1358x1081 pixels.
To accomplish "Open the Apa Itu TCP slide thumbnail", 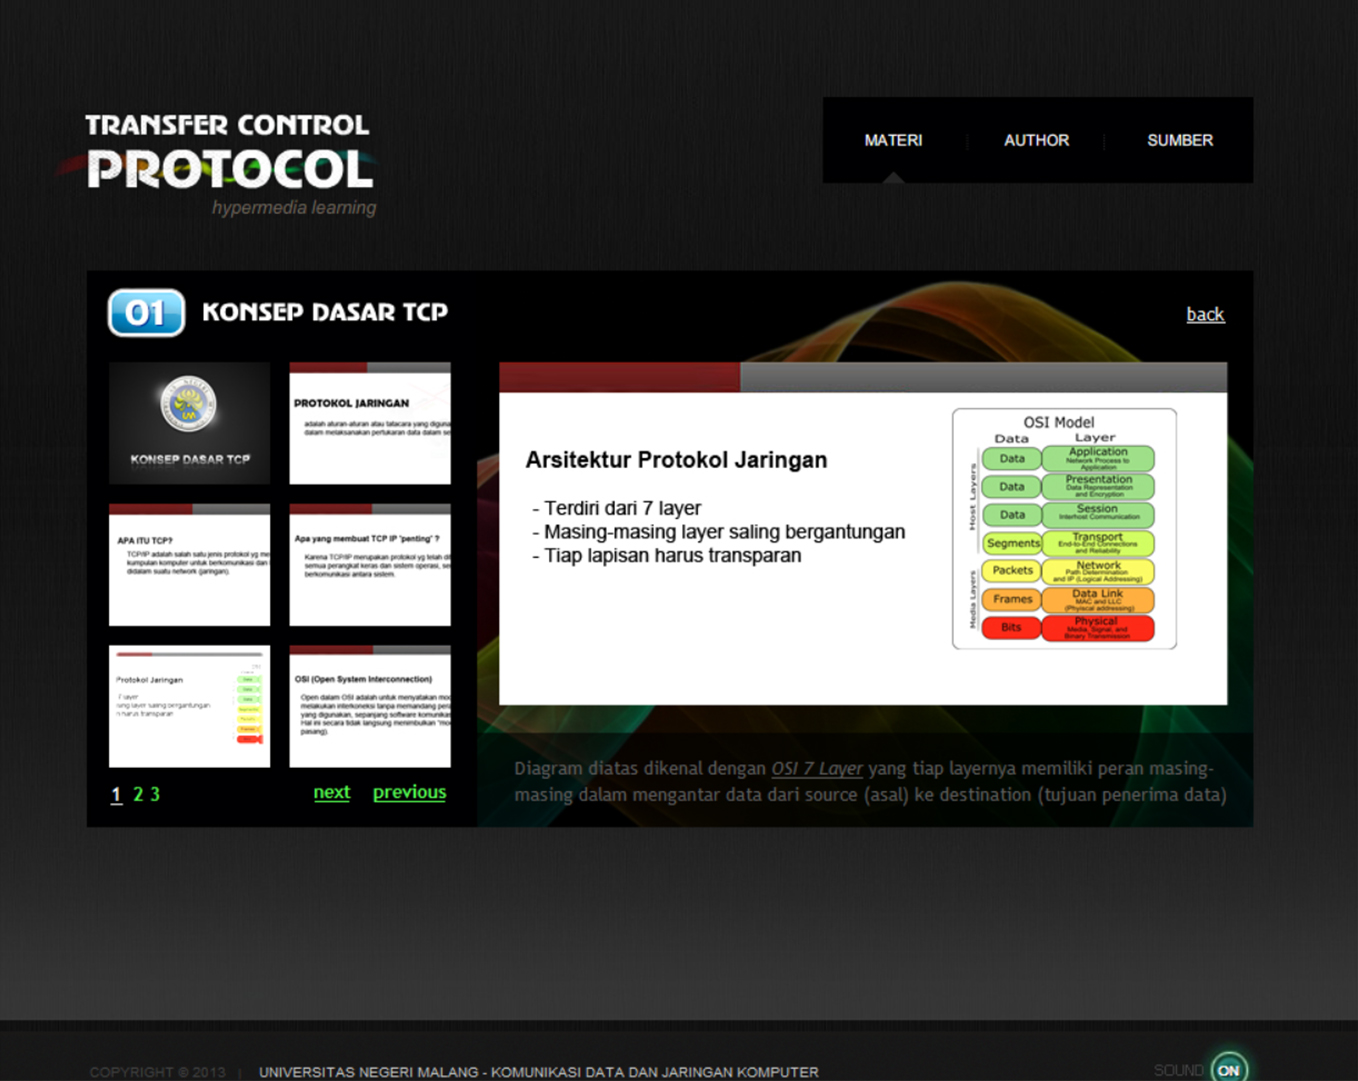I will (x=189, y=565).
